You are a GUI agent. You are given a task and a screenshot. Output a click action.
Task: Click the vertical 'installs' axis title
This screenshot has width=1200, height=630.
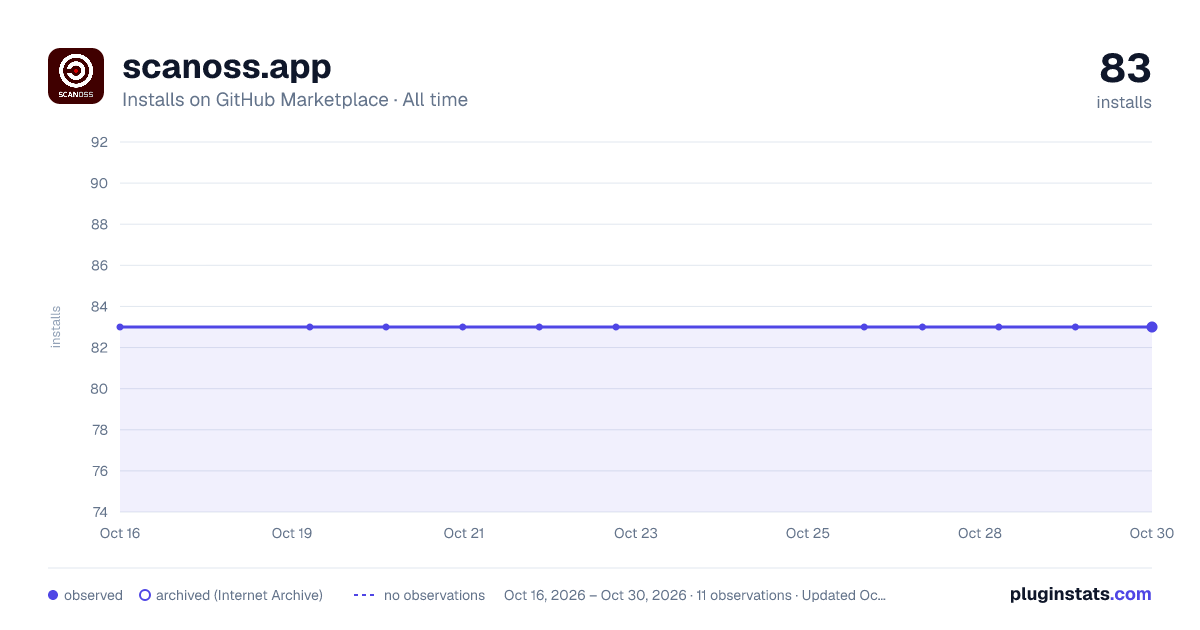(56, 327)
